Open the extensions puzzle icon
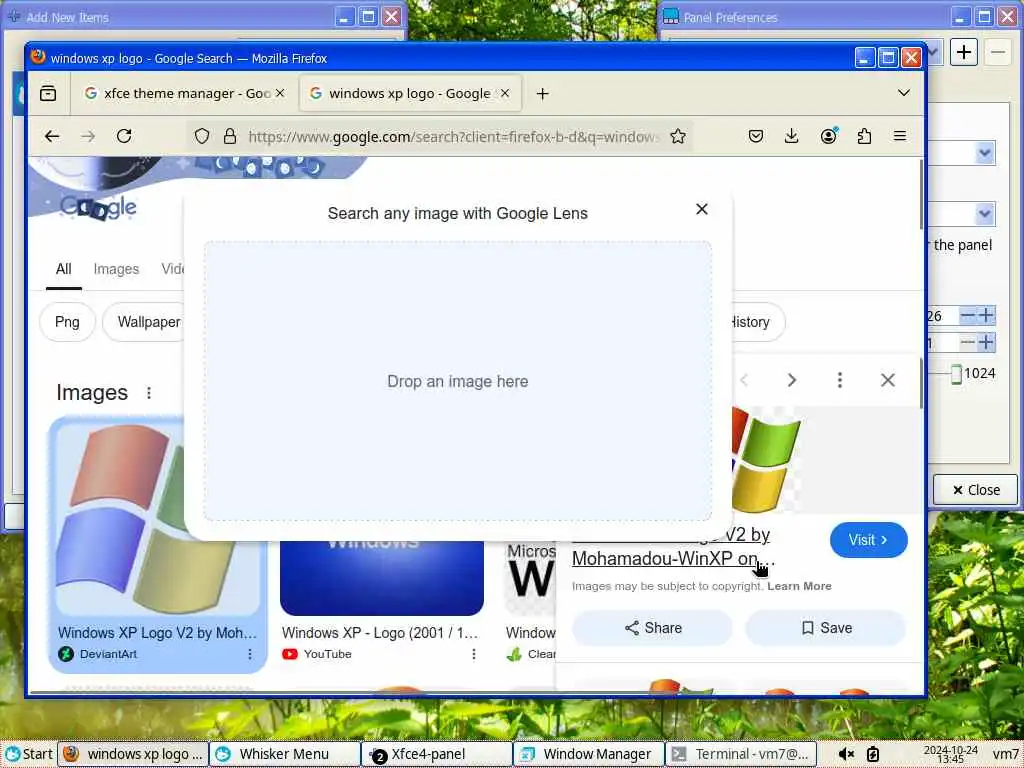This screenshot has width=1024, height=768. click(x=864, y=136)
